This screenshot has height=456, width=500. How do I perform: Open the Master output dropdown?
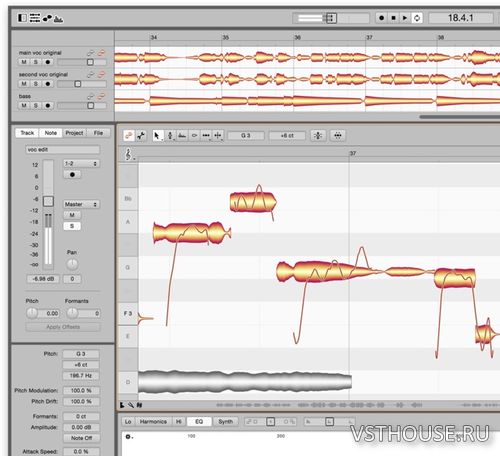[x=81, y=204]
